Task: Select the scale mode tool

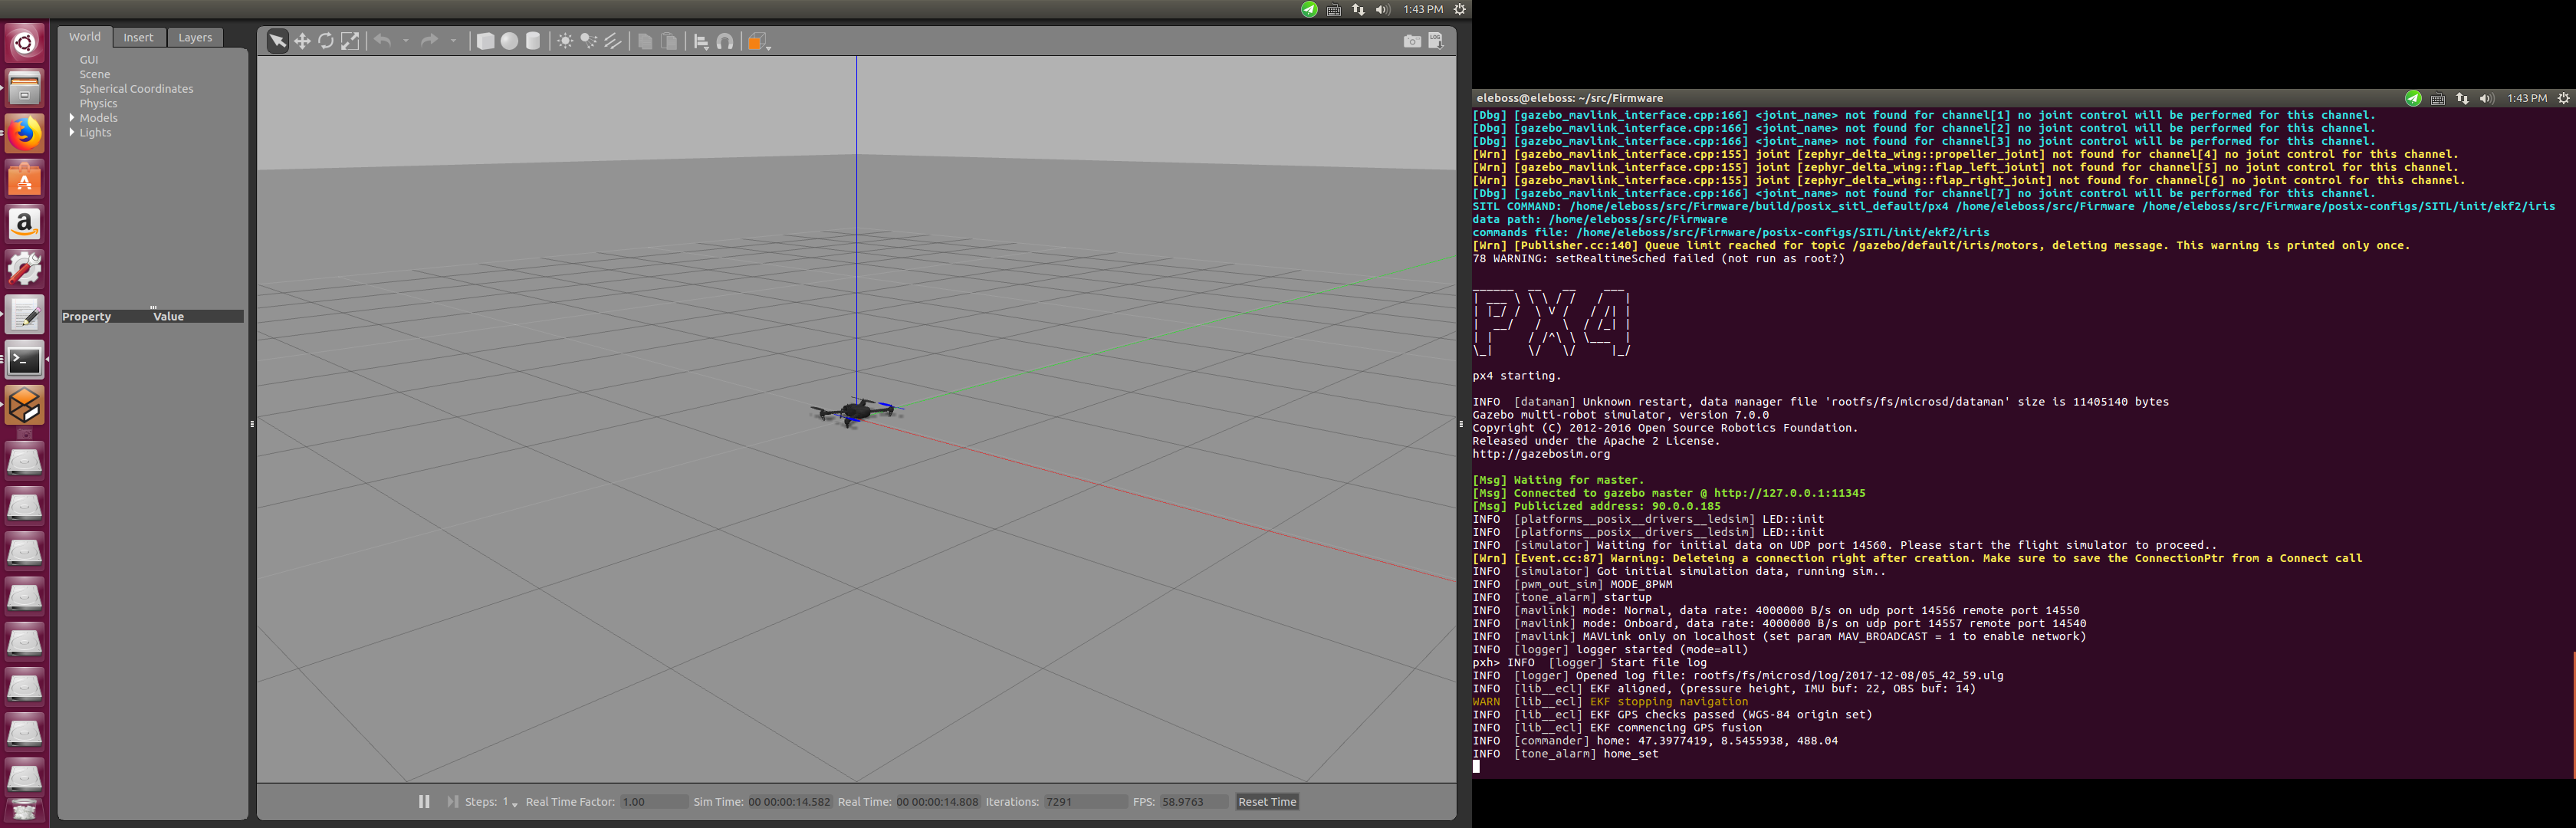Action: (x=350, y=41)
